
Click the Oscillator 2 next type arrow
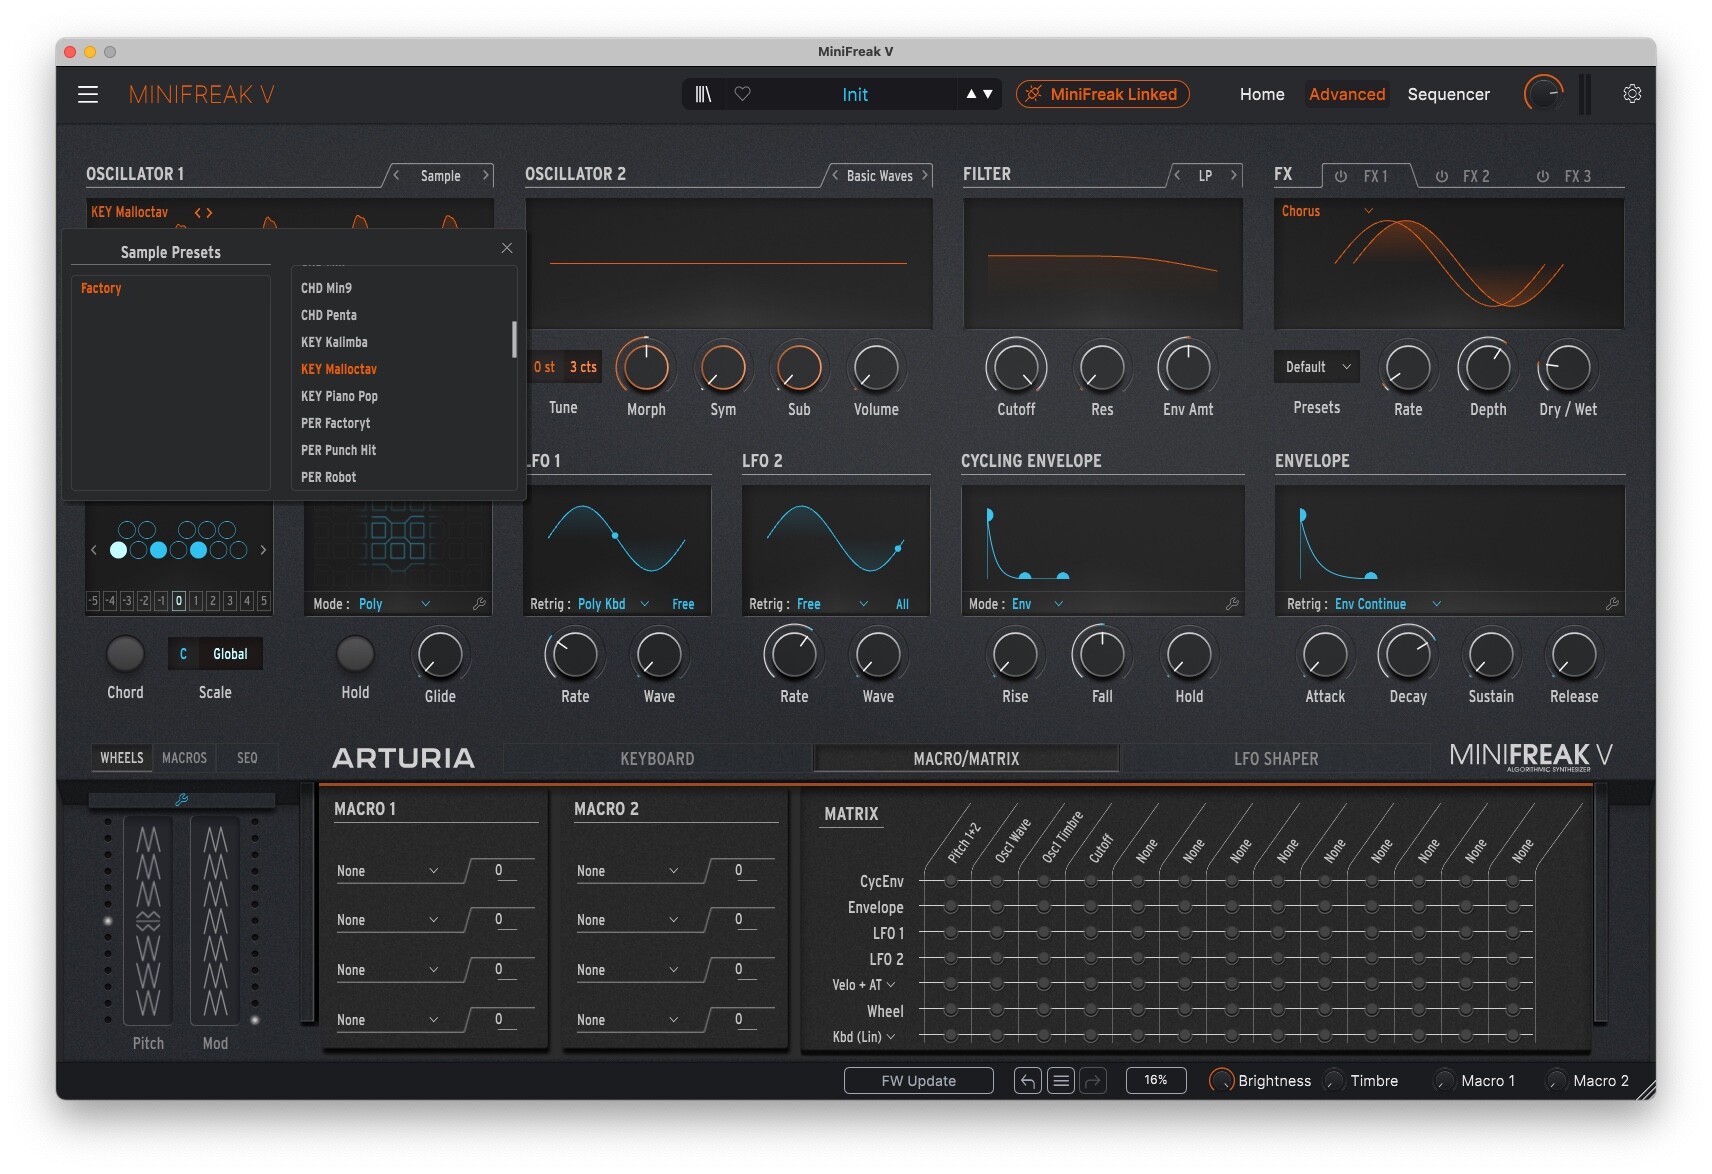[925, 175]
